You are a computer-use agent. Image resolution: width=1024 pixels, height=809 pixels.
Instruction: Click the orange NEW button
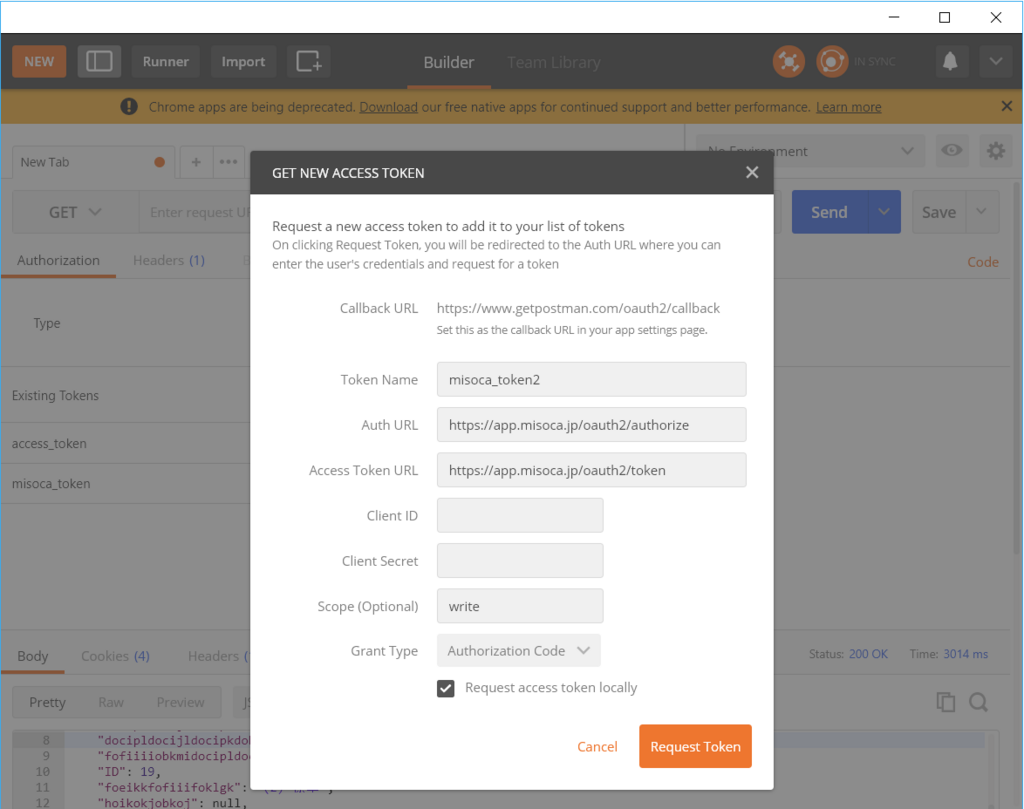coord(39,61)
